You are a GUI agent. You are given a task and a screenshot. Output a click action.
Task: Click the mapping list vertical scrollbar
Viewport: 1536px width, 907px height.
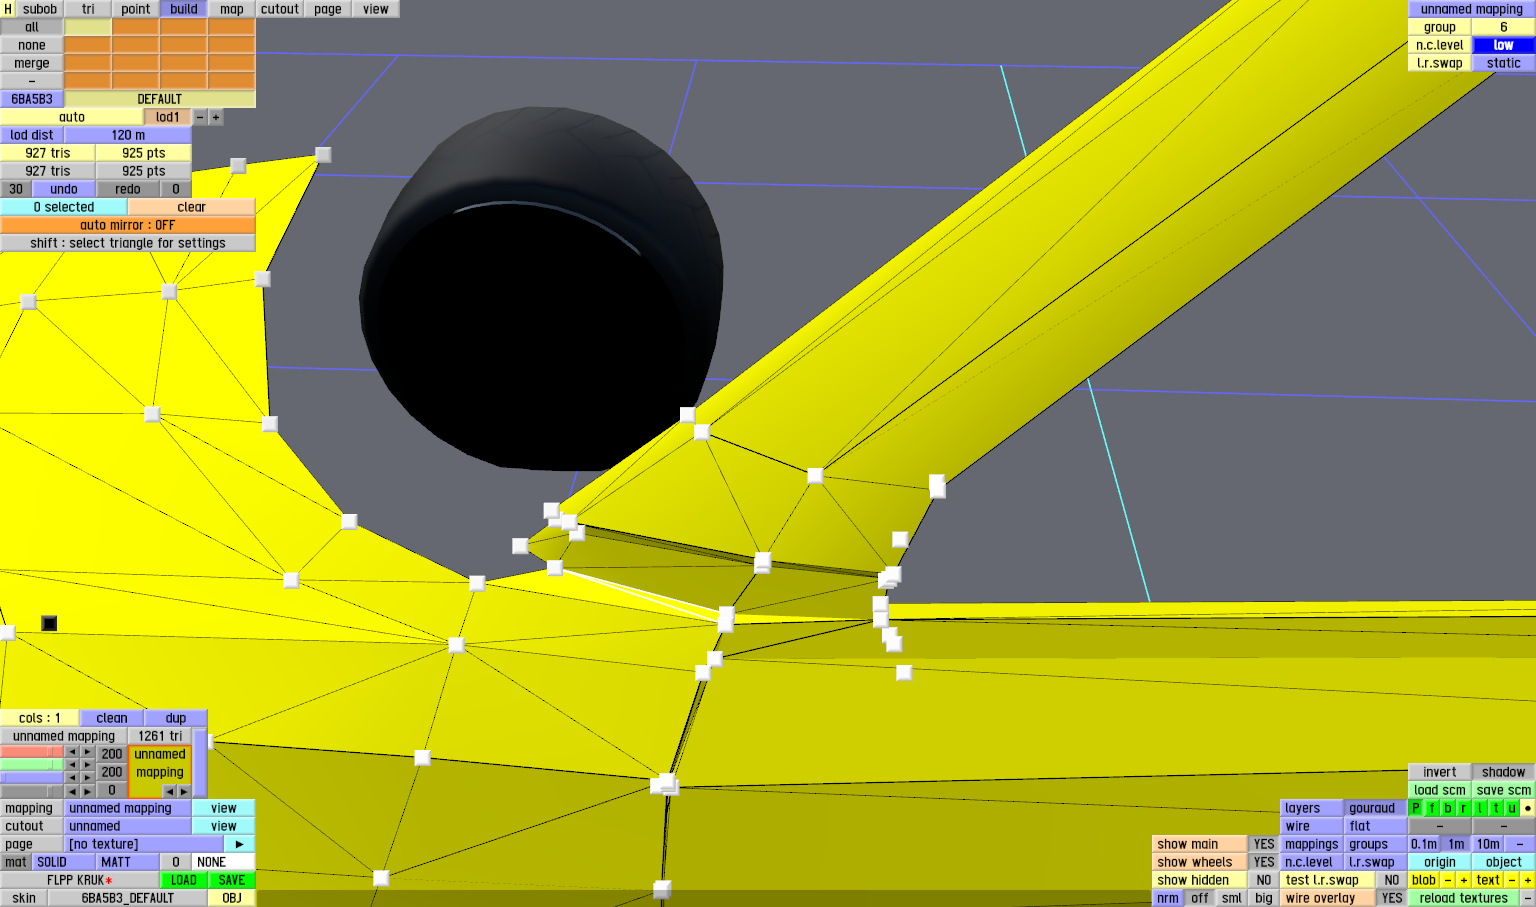point(200,763)
